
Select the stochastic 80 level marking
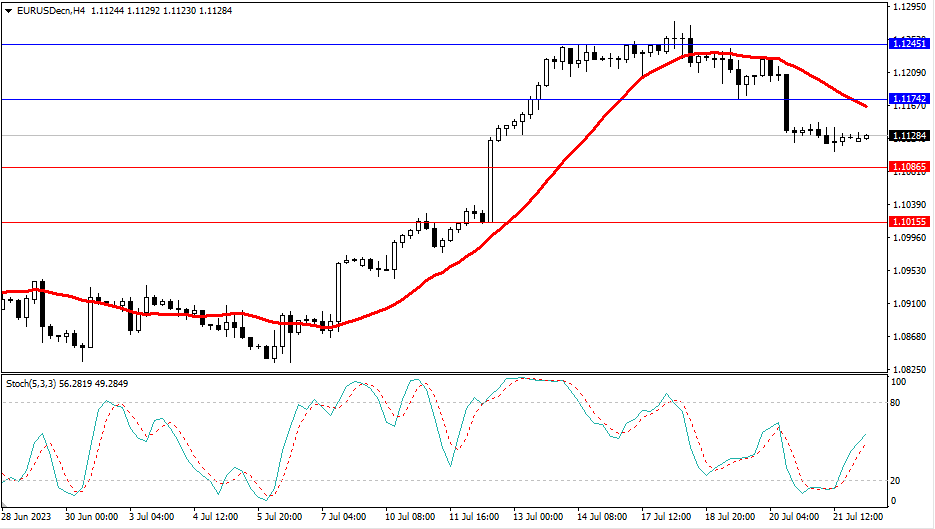point(897,403)
